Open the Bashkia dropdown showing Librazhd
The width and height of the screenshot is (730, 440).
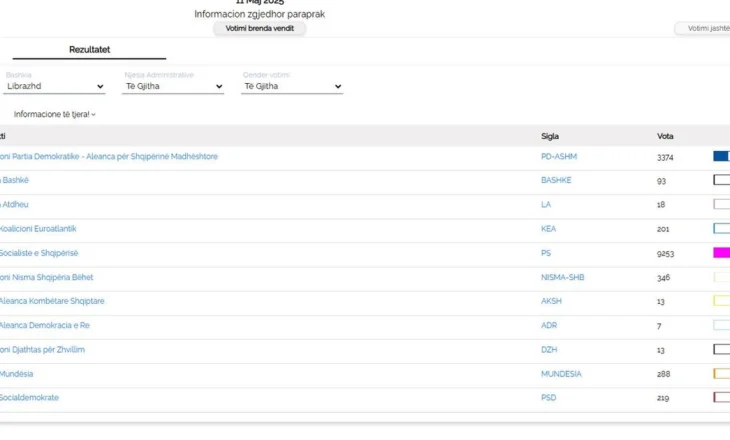[54, 87]
